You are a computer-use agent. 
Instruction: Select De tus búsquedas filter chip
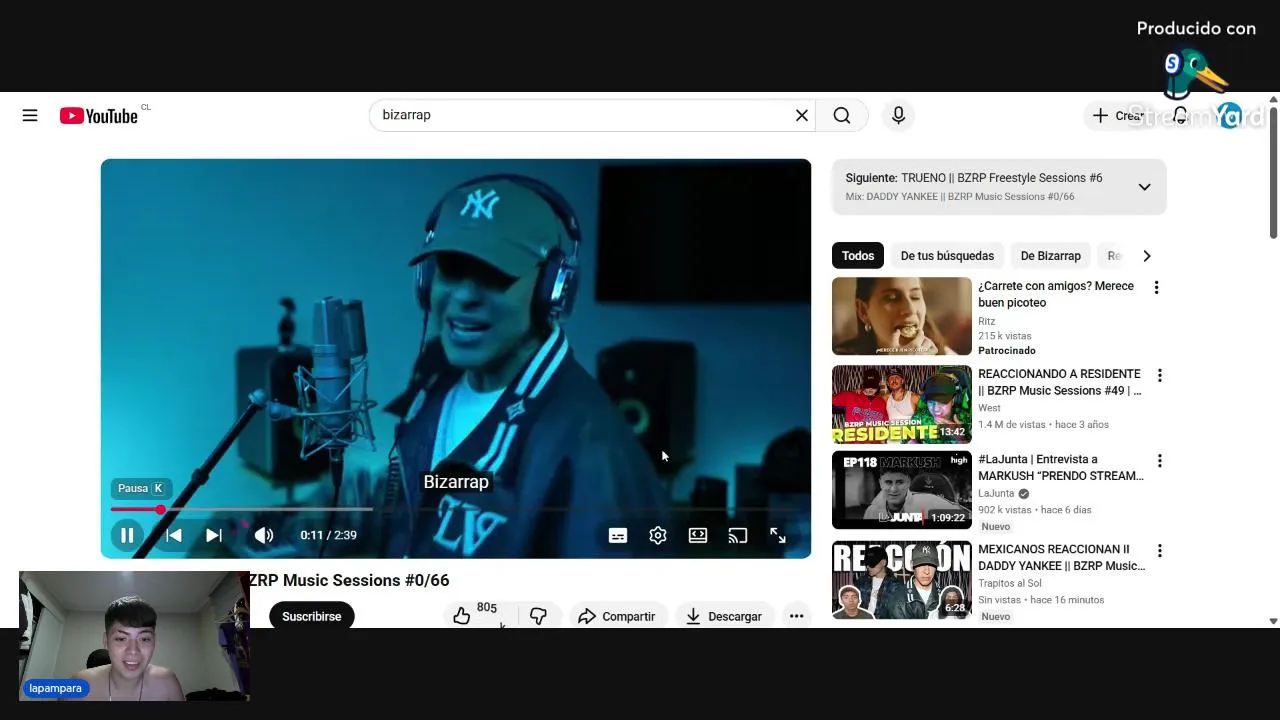(947, 256)
